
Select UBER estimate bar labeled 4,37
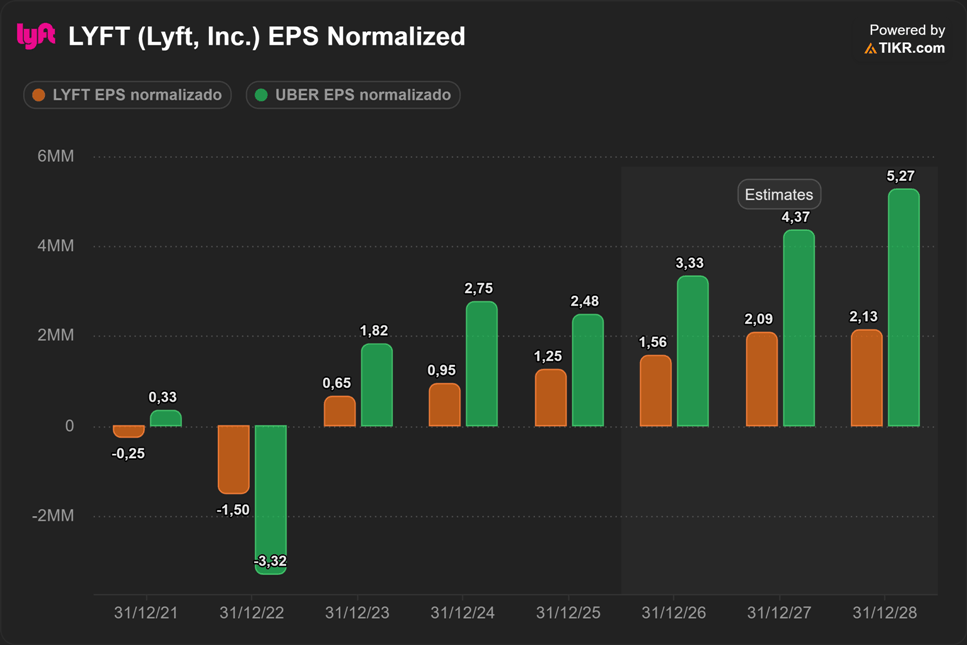799,328
